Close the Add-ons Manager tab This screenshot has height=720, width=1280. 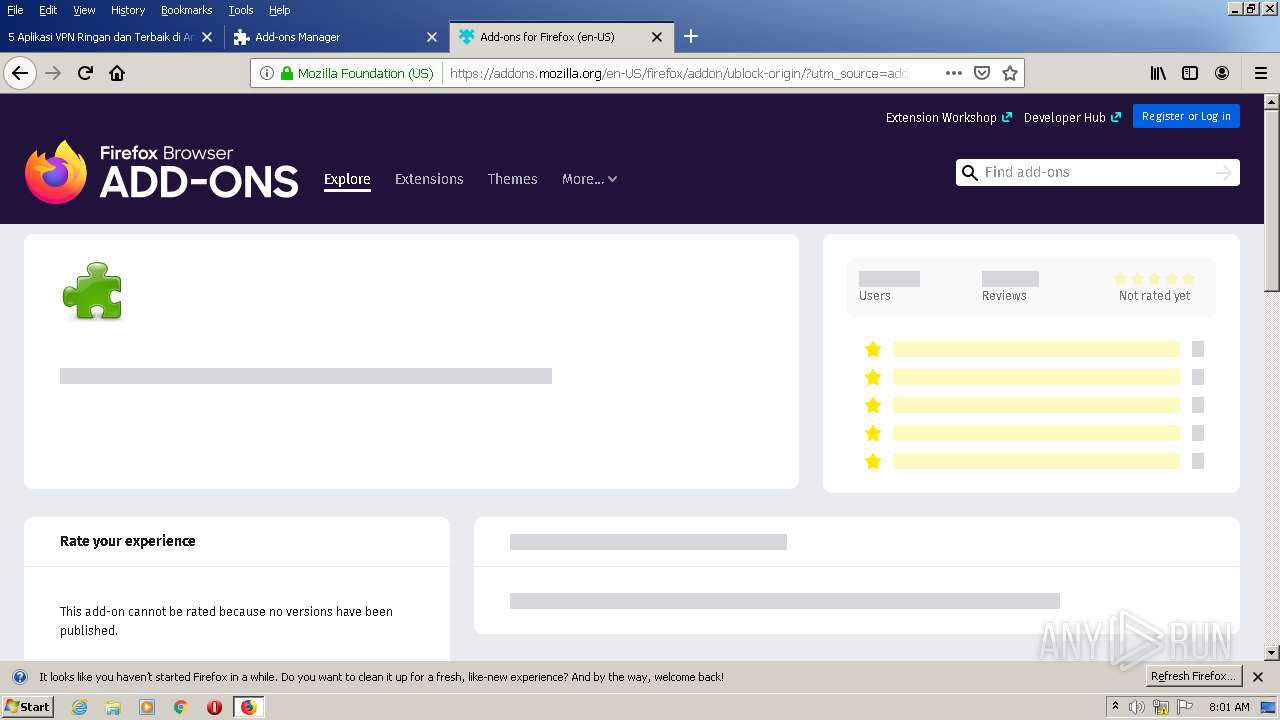click(x=432, y=37)
